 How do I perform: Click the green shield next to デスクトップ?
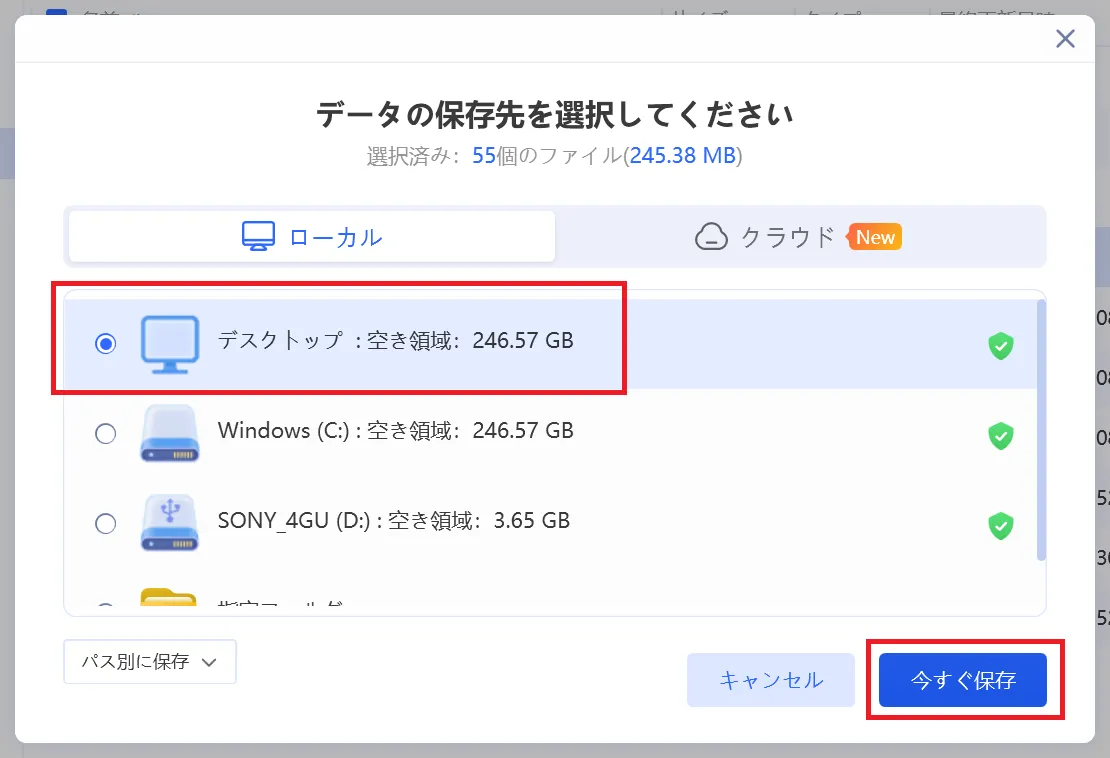click(x=1000, y=345)
